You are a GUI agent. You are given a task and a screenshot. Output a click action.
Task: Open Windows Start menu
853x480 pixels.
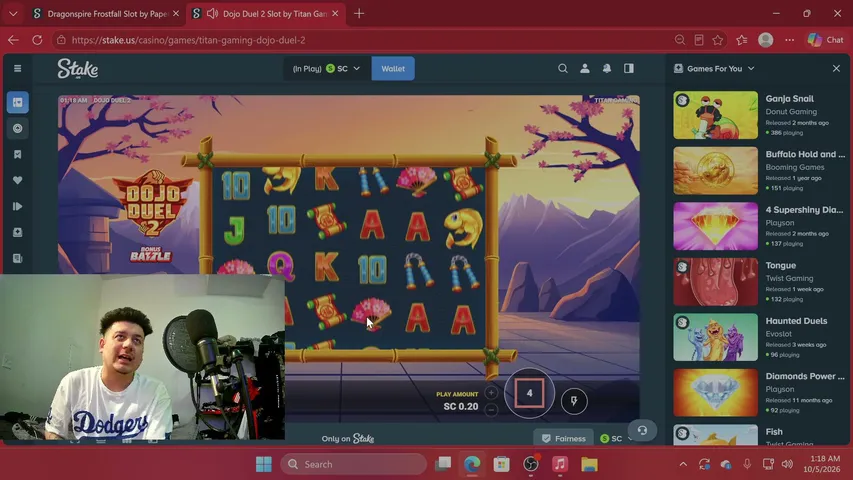(x=264, y=464)
